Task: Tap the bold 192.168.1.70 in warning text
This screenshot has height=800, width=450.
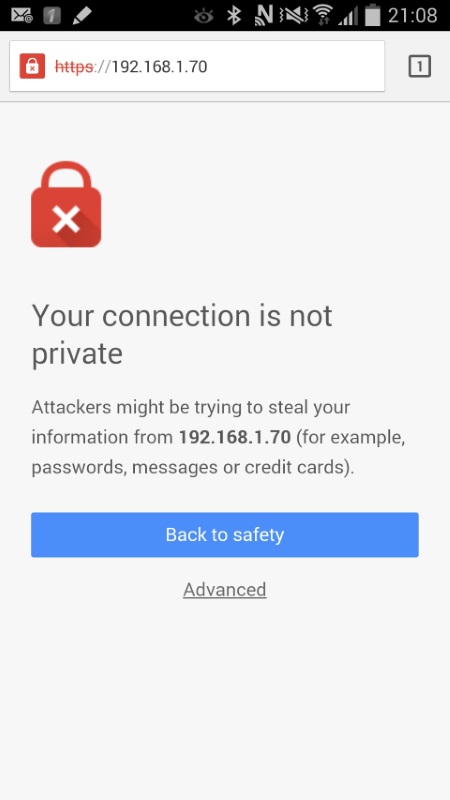Action: pyautogui.click(x=235, y=437)
